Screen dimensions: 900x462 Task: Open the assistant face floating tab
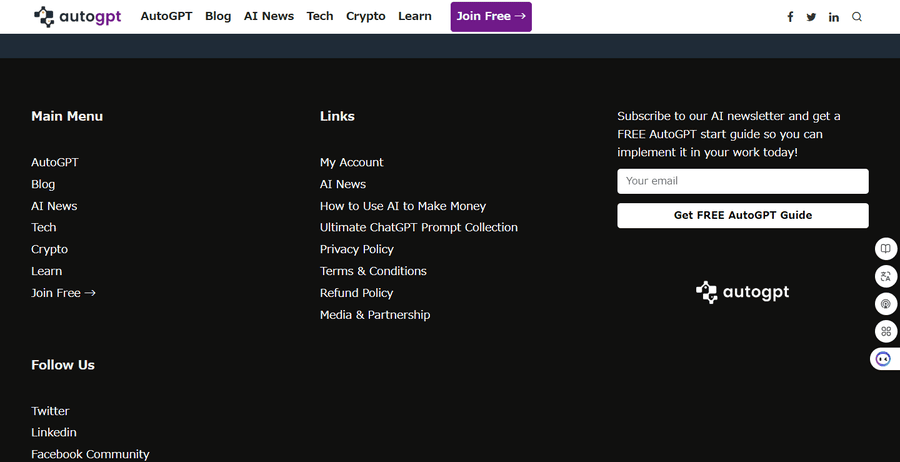click(x=885, y=359)
